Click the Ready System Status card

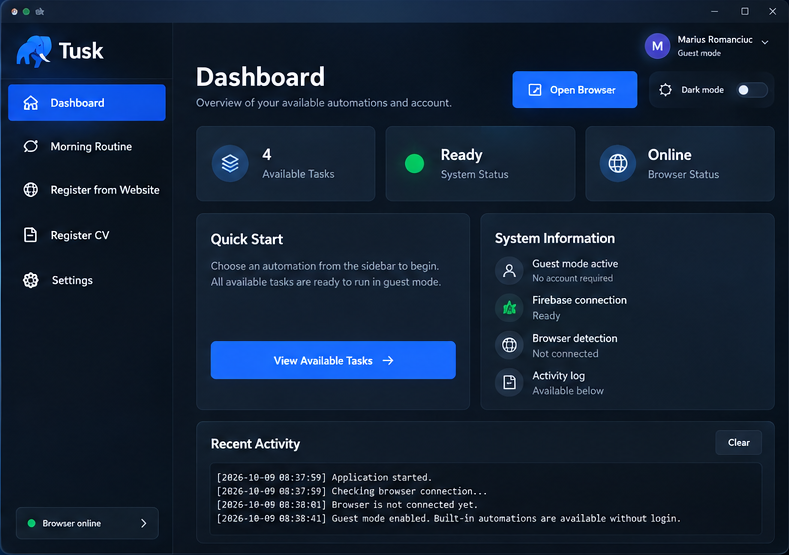click(x=480, y=164)
